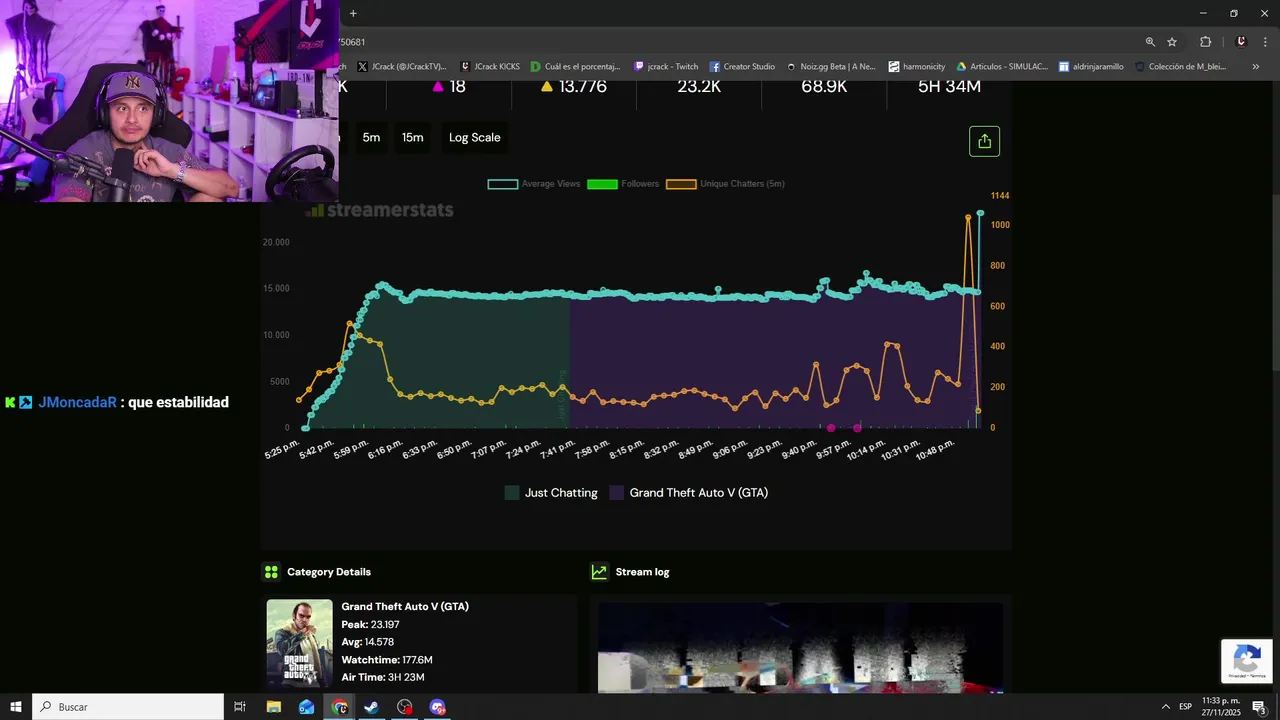Open File Explorer from taskbar

point(274,707)
